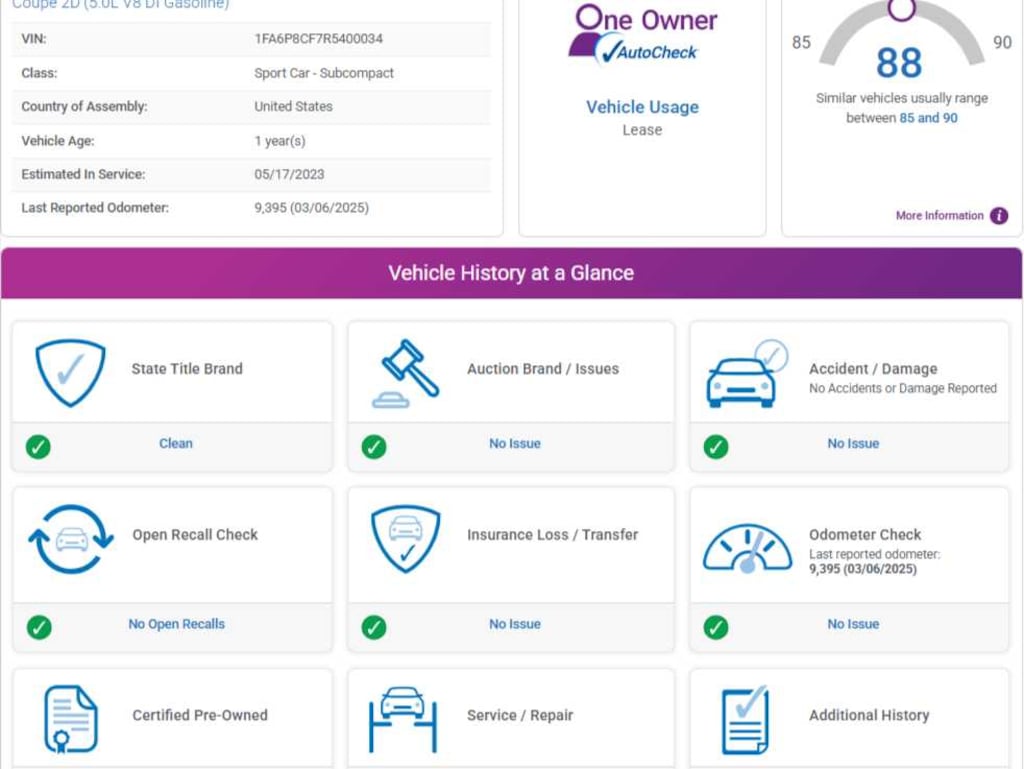Click the Accident / Damage car icon
Screen dimensions: 1024x769
coord(746,374)
